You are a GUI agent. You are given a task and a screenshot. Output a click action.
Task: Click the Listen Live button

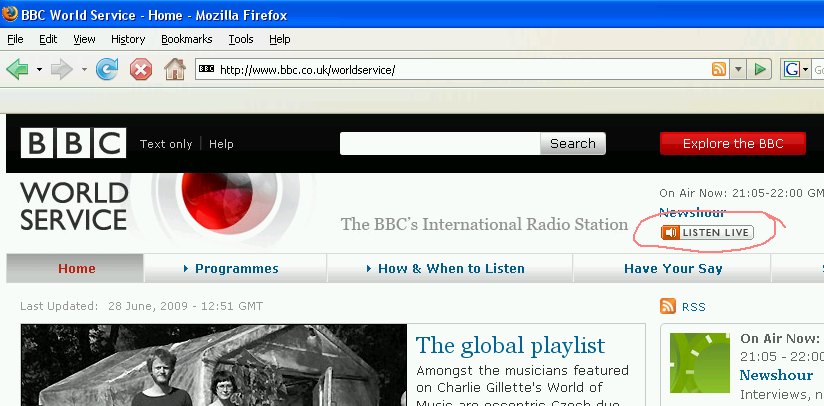[707, 233]
